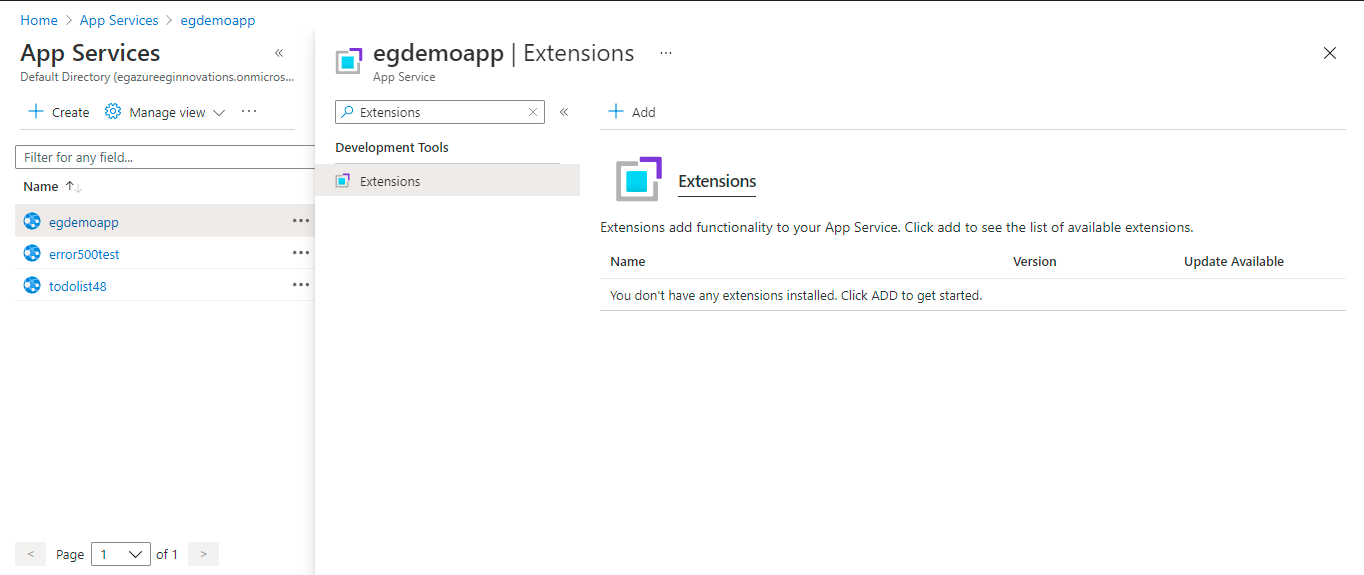Open the context menu for todolist48 row
The height and width of the screenshot is (575, 1364).
coord(301,286)
